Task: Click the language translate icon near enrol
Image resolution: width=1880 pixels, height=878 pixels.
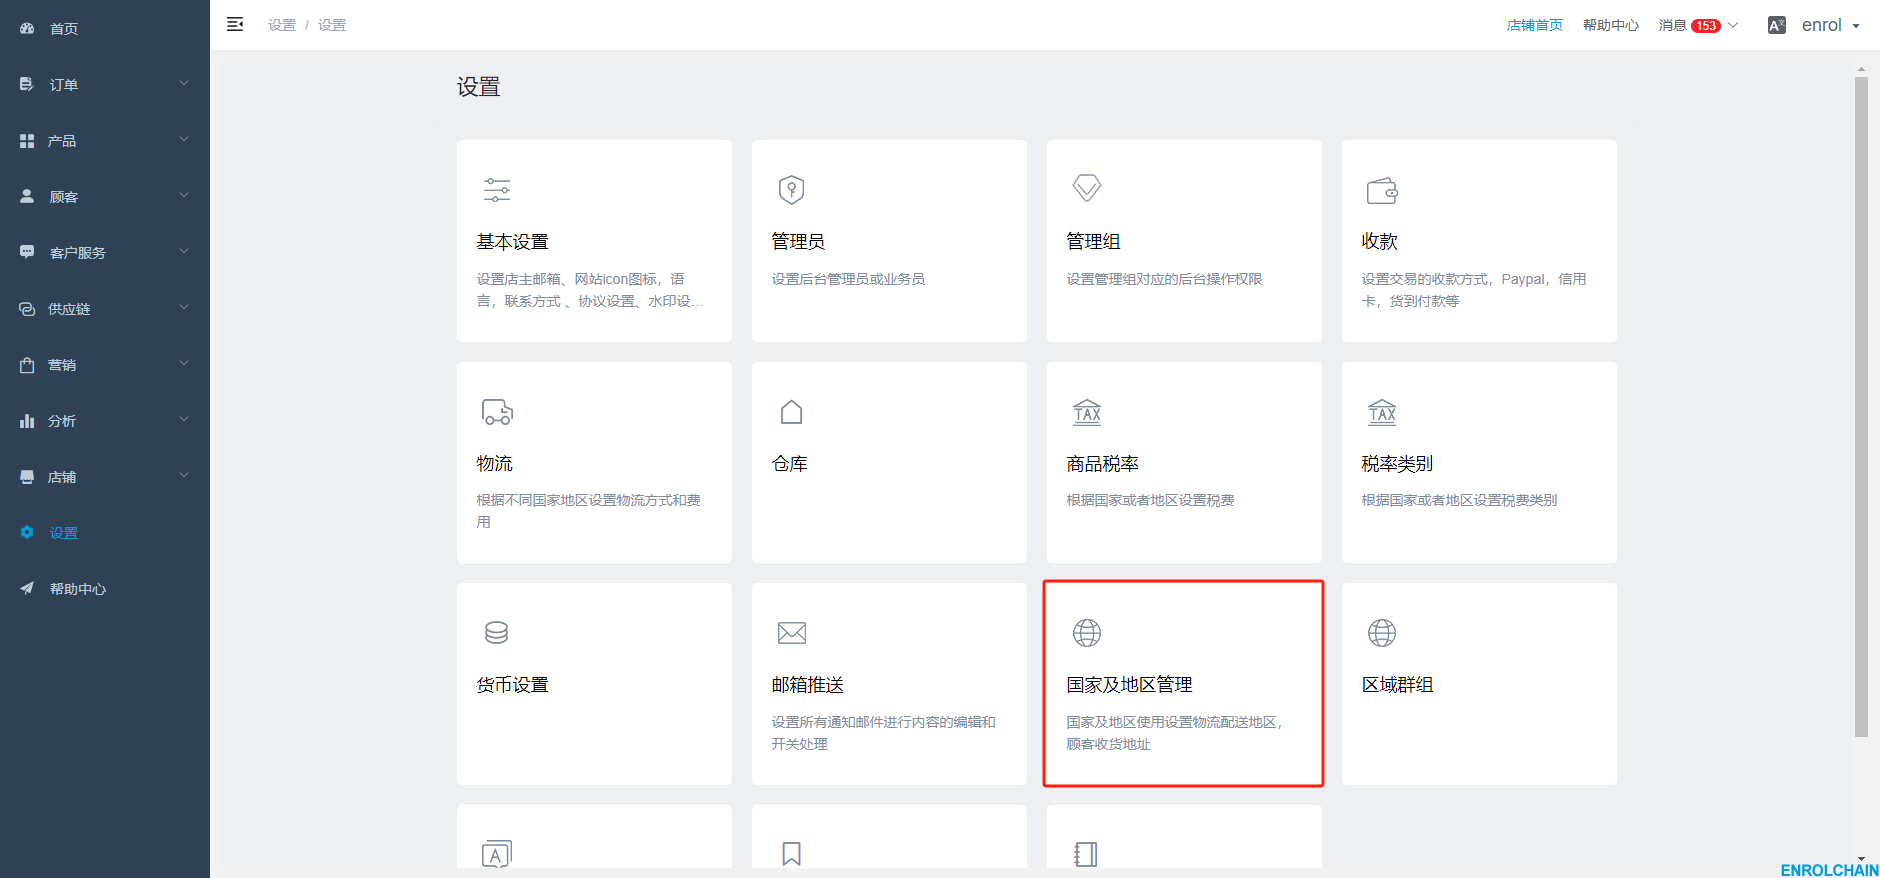Action: 1777,25
